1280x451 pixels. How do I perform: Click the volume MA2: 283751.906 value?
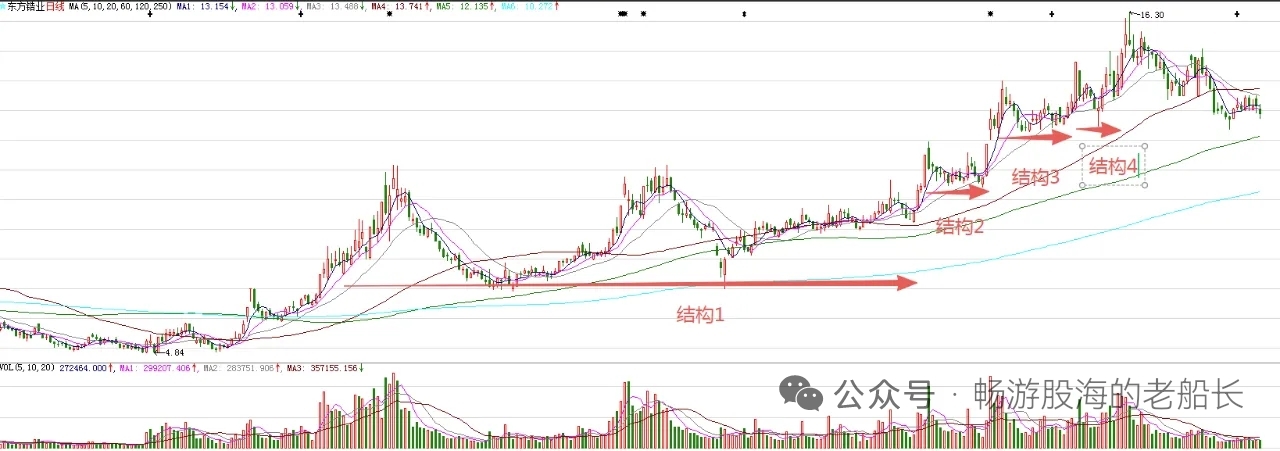pyautogui.click(x=240, y=368)
